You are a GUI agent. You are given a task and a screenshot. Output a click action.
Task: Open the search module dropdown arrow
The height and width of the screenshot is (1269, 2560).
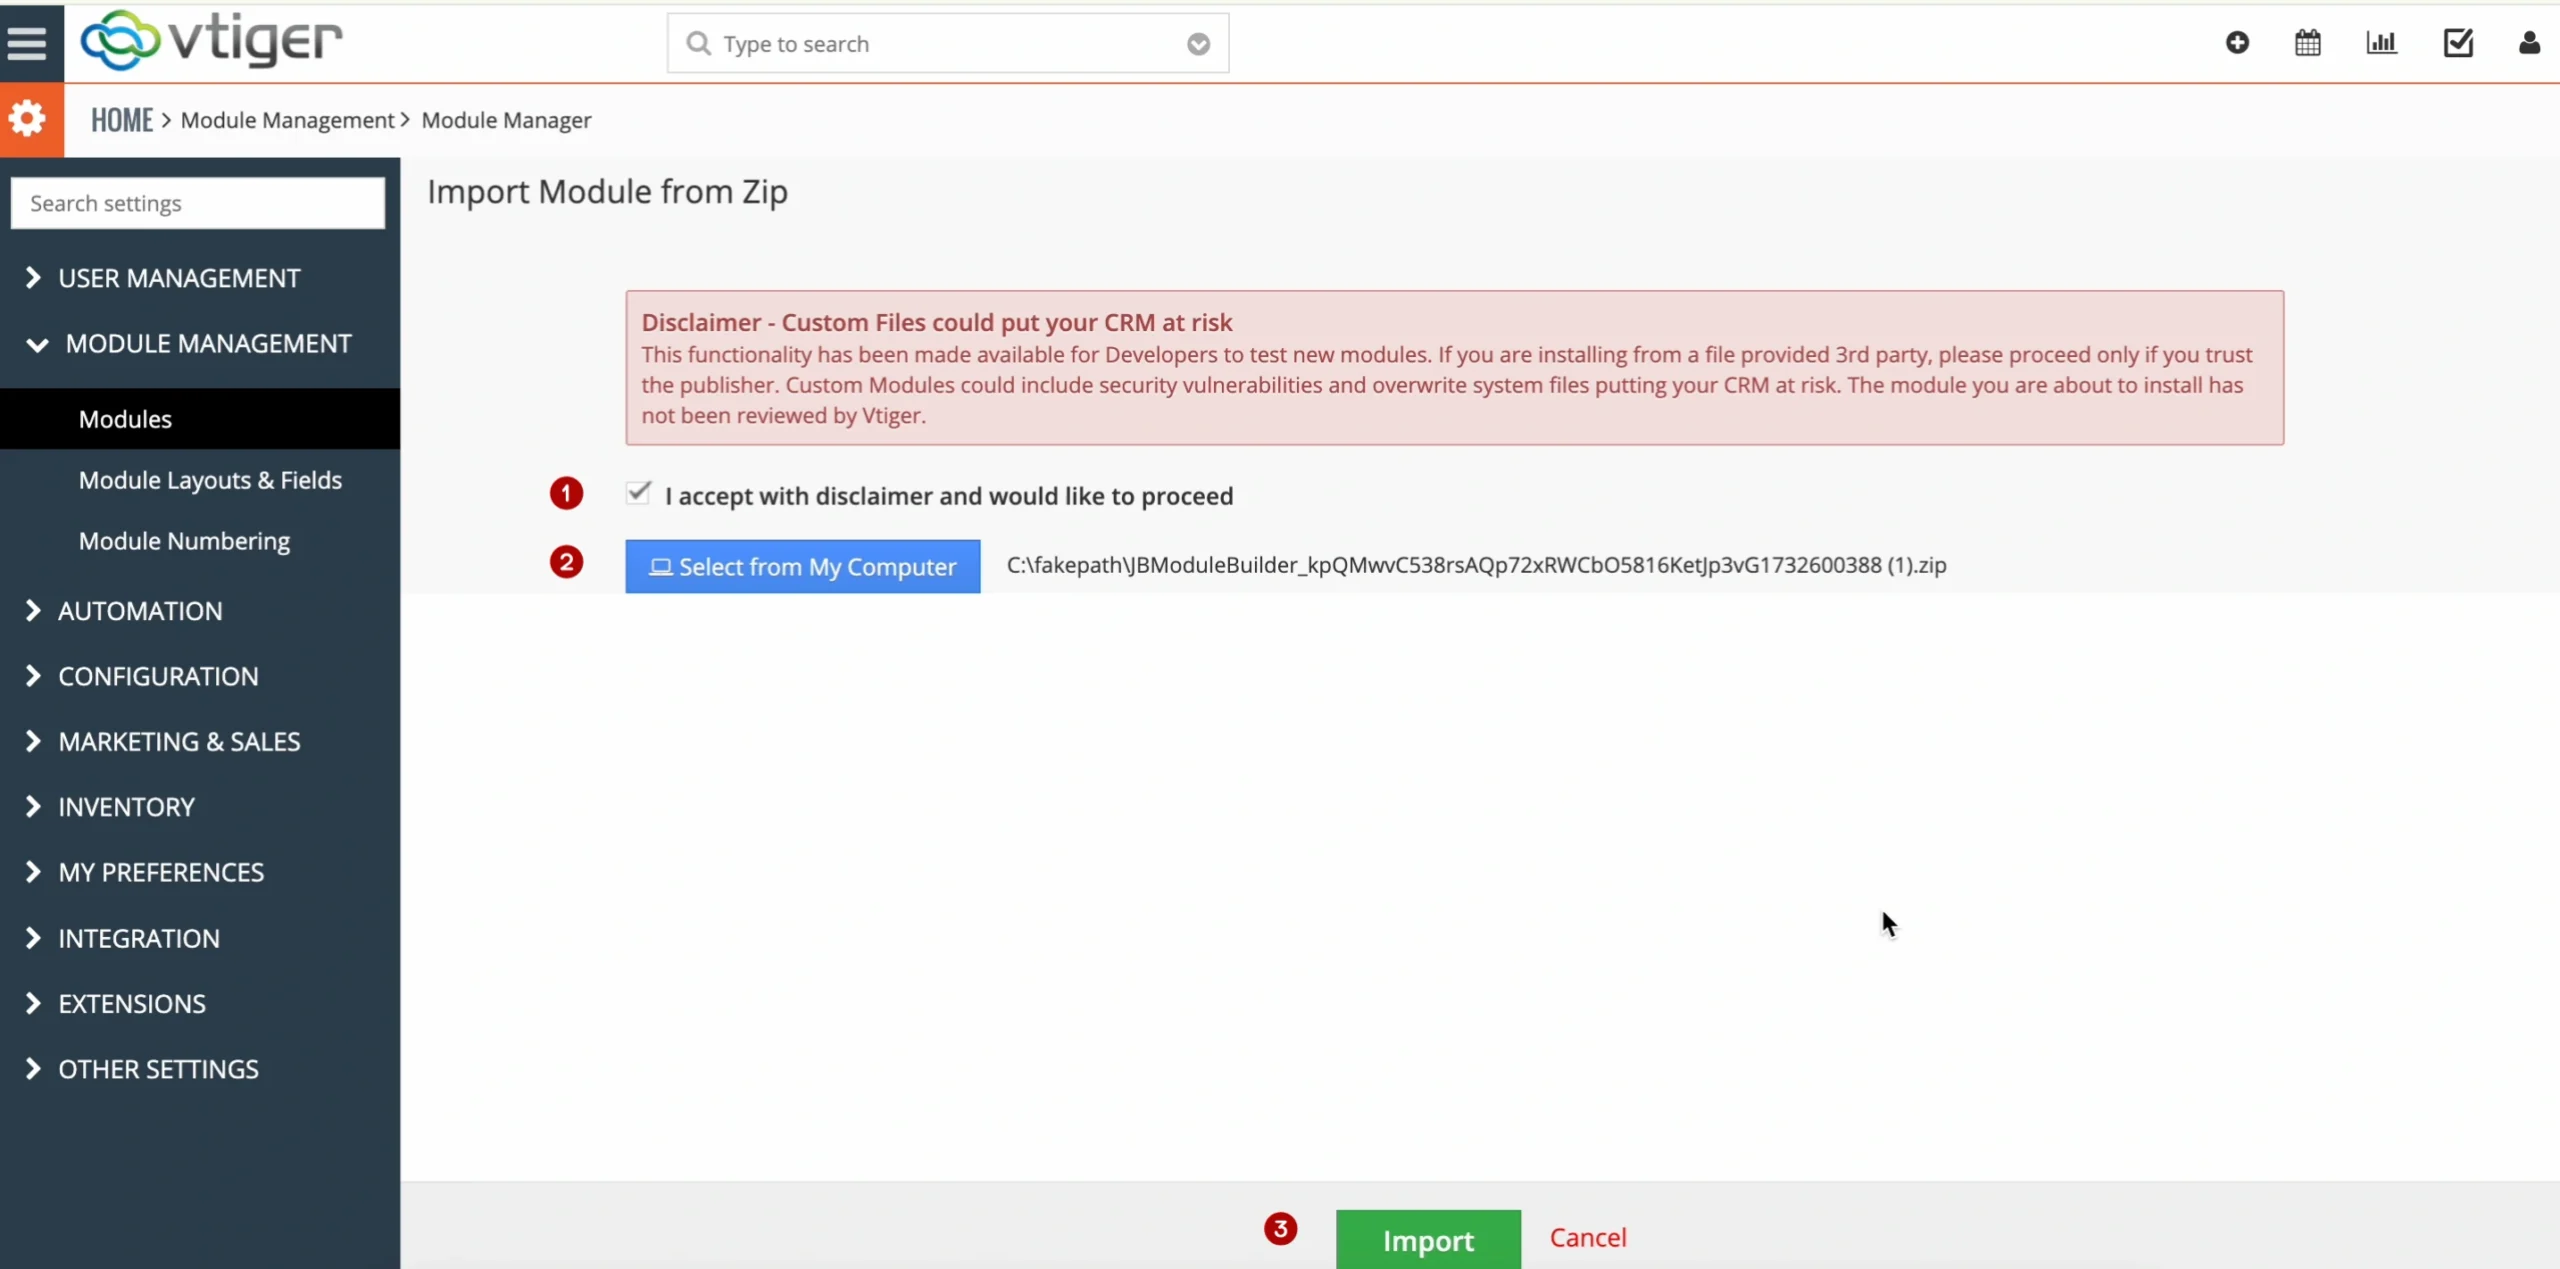(1198, 44)
